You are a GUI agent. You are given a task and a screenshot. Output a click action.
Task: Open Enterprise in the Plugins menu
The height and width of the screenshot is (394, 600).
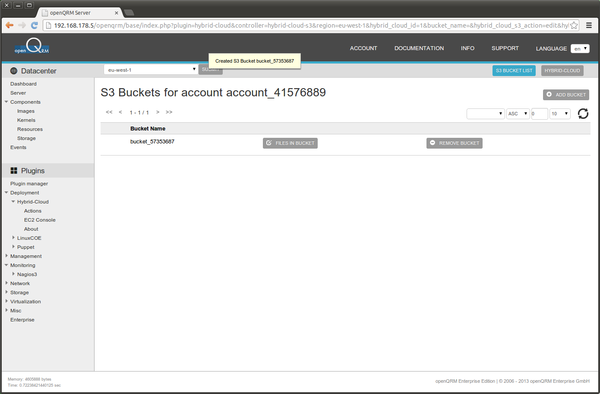[x=22, y=320]
